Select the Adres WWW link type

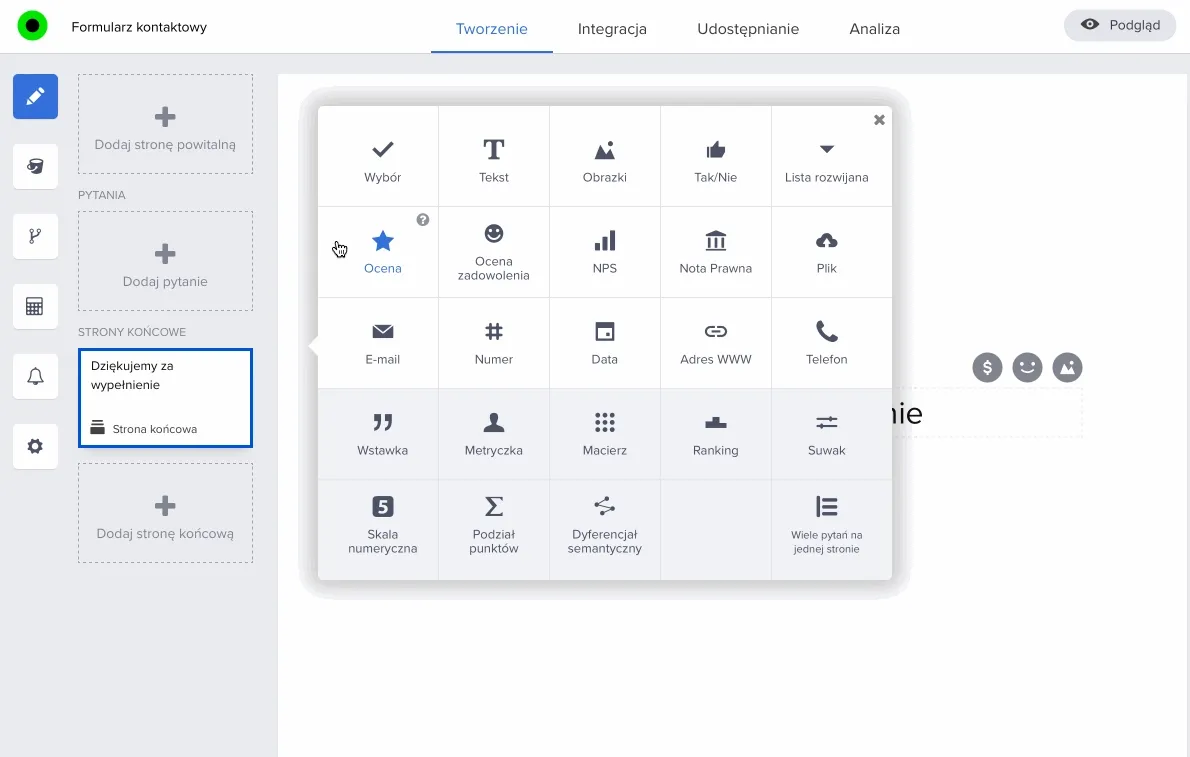click(715, 343)
